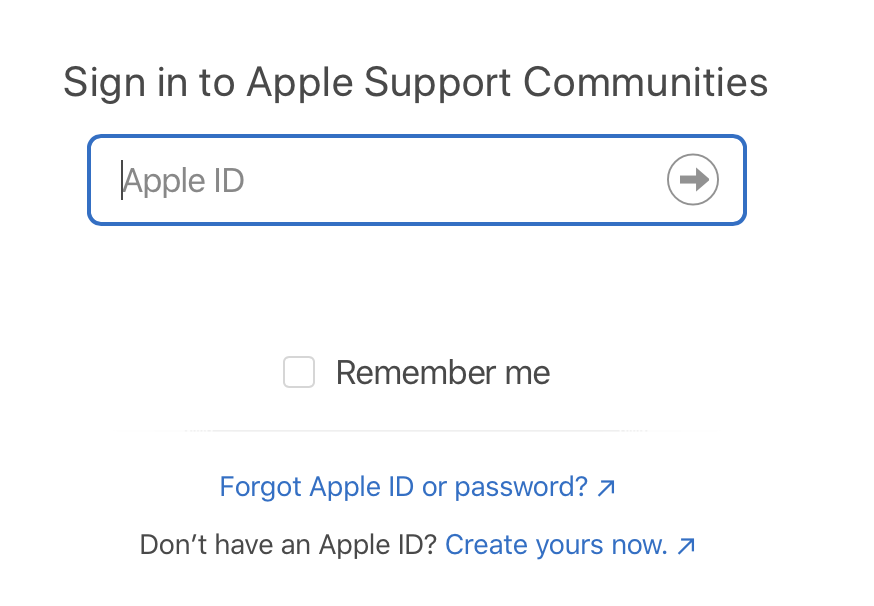Click the word Remember next to the checkbox
The width and height of the screenshot is (874, 606).
click(399, 373)
